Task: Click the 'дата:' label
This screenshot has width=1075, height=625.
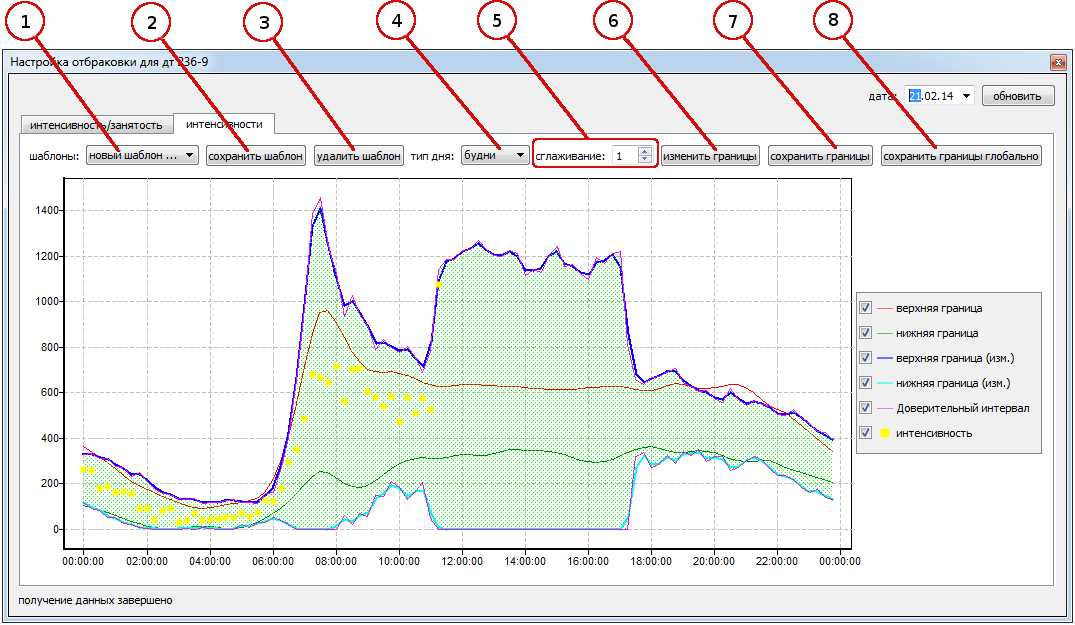Action: click(x=882, y=97)
